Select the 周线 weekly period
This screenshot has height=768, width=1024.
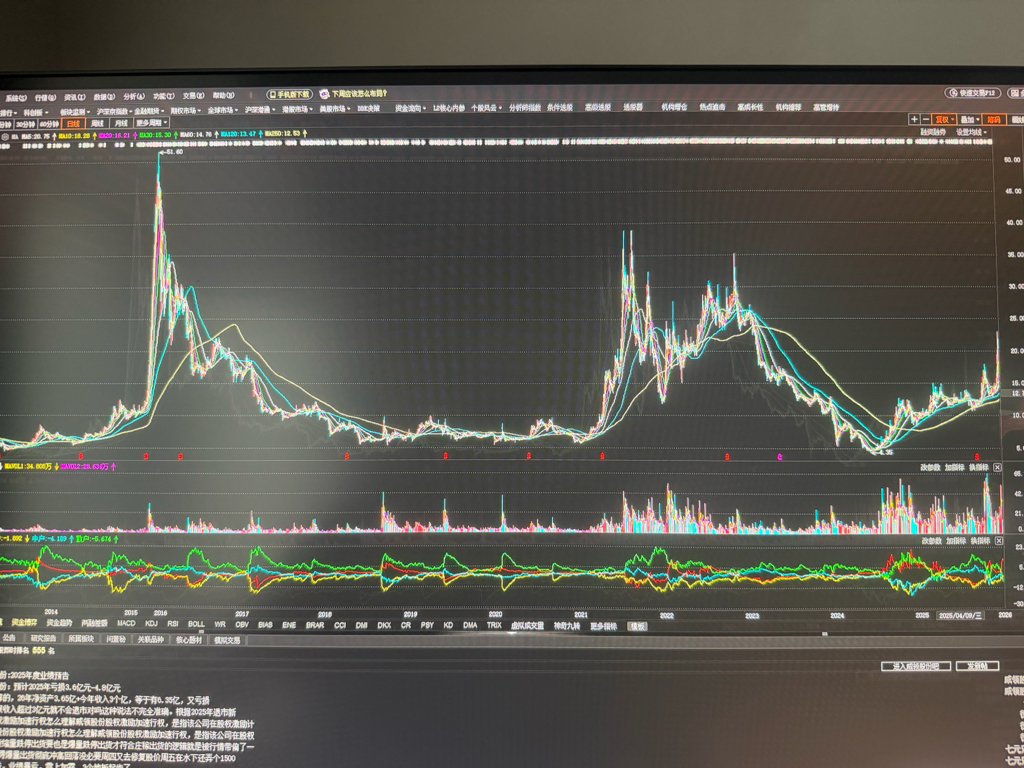point(97,123)
